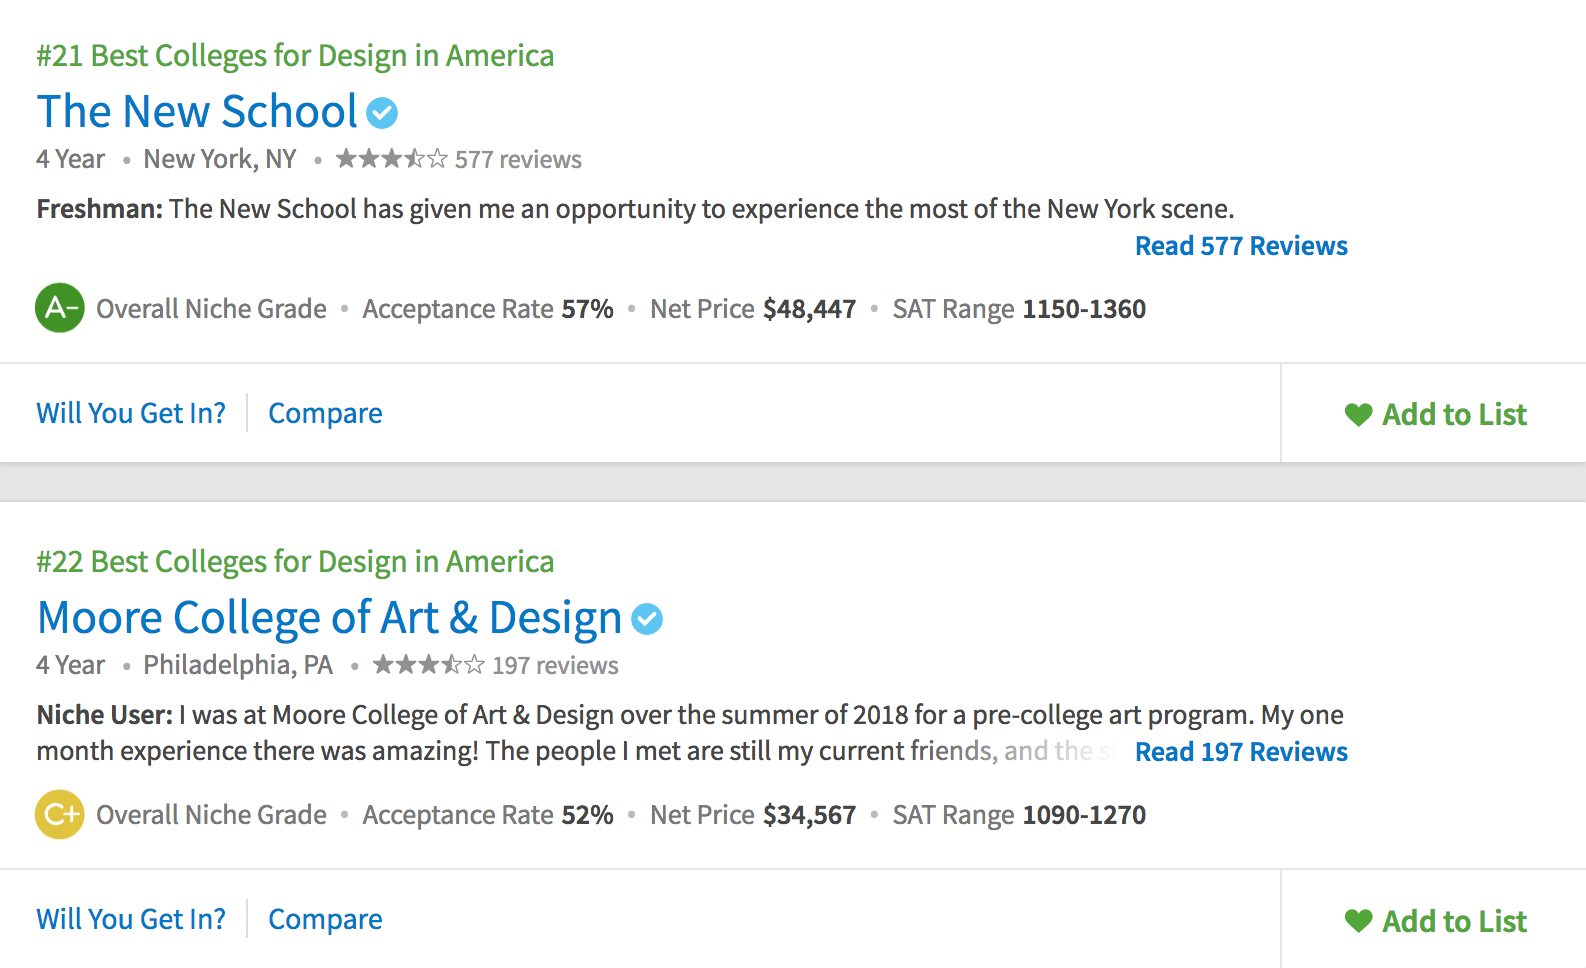Open Moore College of Art & Design page
The width and height of the screenshot is (1586, 968).
coord(329,618)
